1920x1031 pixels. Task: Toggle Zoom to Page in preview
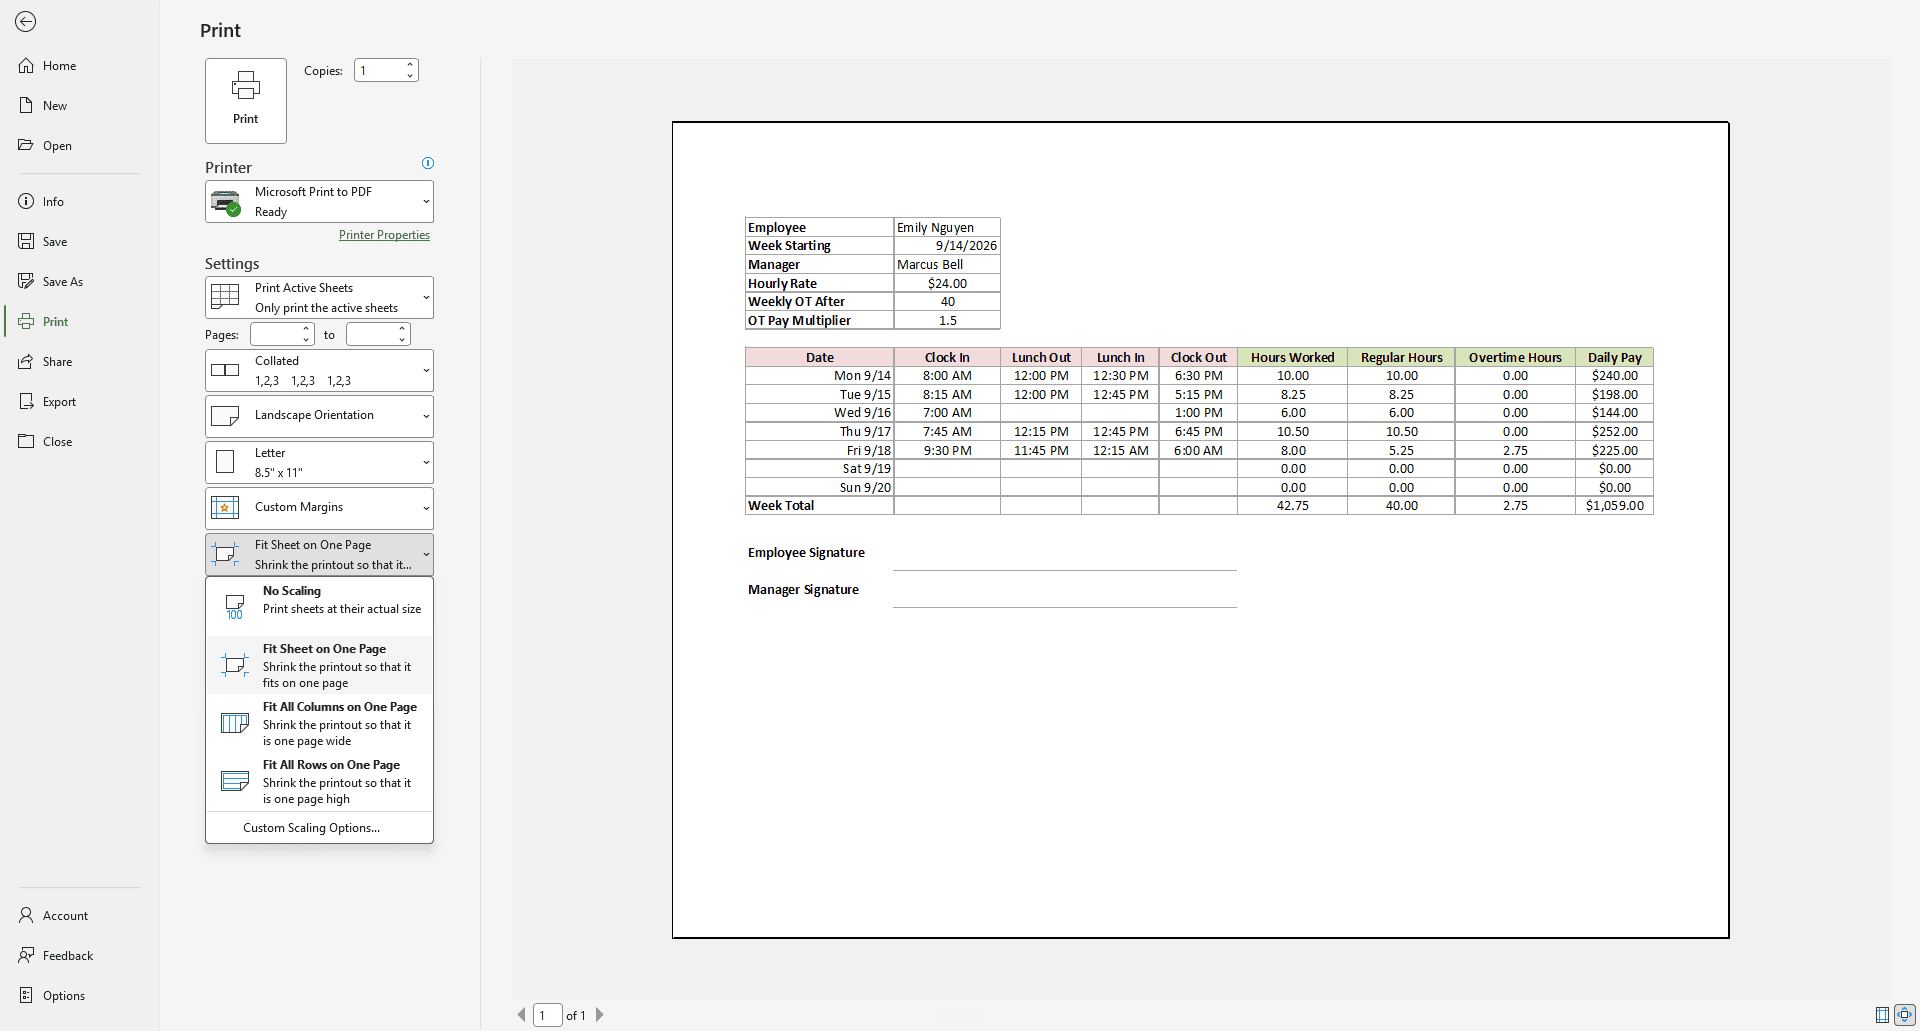[1905, 1015]
